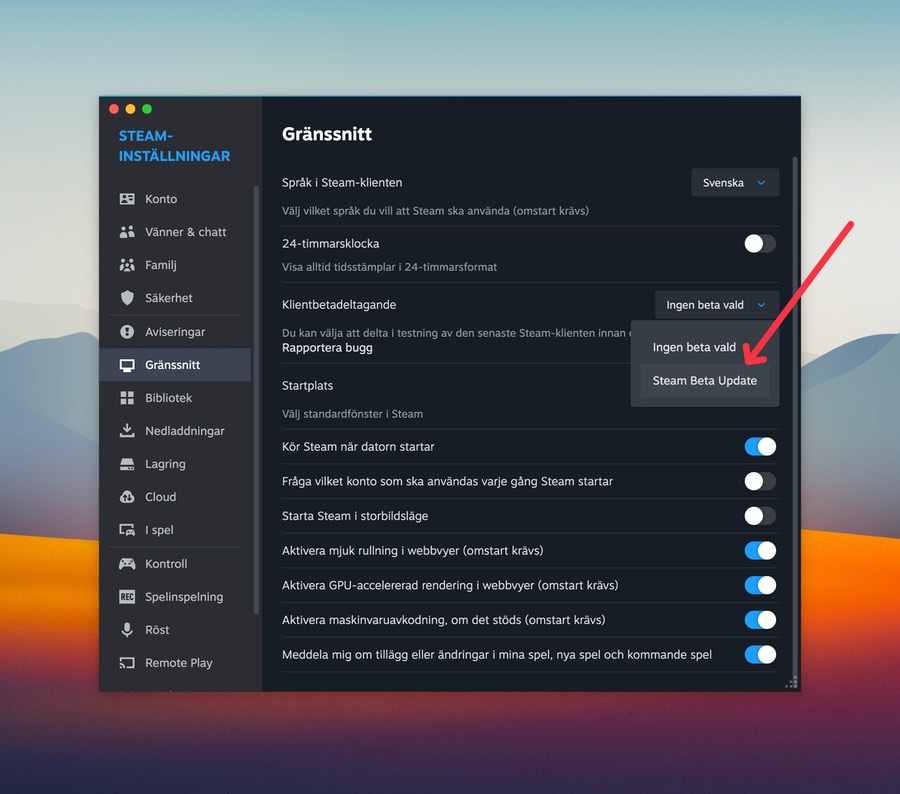Click the Kontroll gamepad icon
The image size is (900, 794).
127,564
